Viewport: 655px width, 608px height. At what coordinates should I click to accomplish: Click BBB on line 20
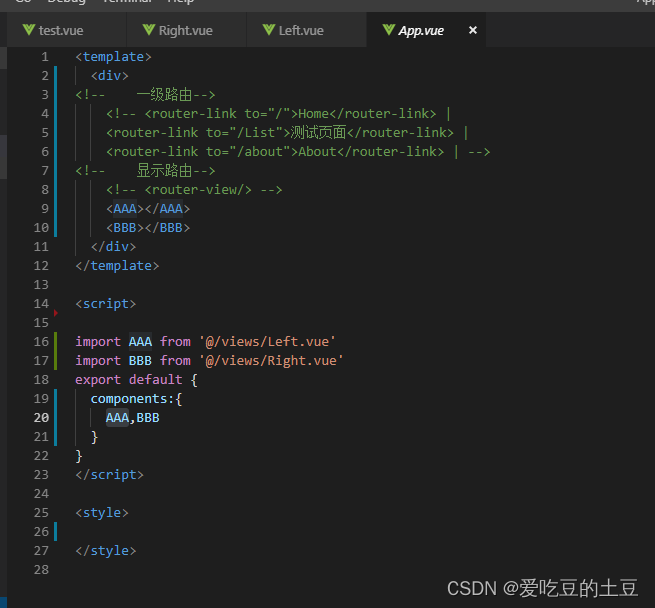(148, 418)
